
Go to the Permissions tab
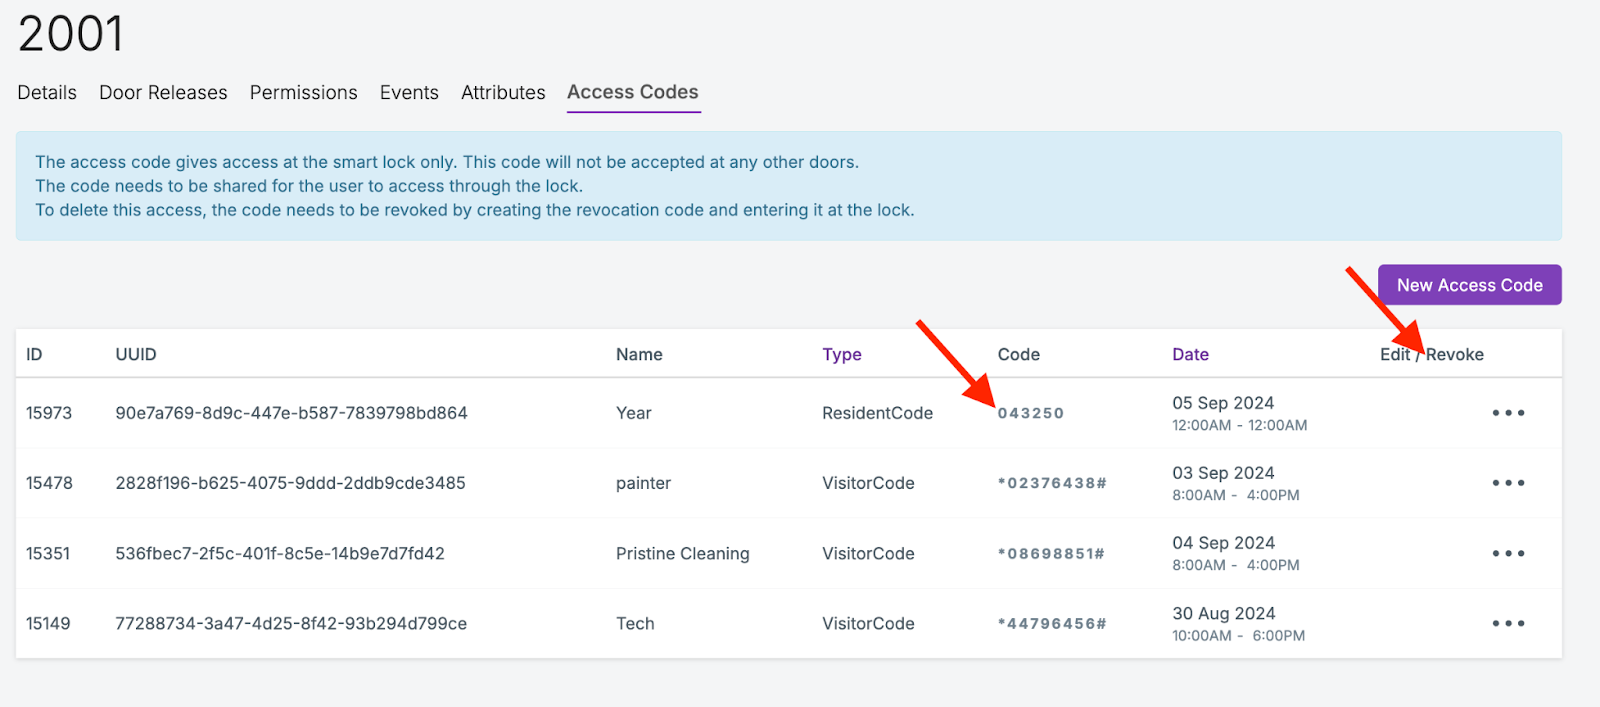[303, 93]
